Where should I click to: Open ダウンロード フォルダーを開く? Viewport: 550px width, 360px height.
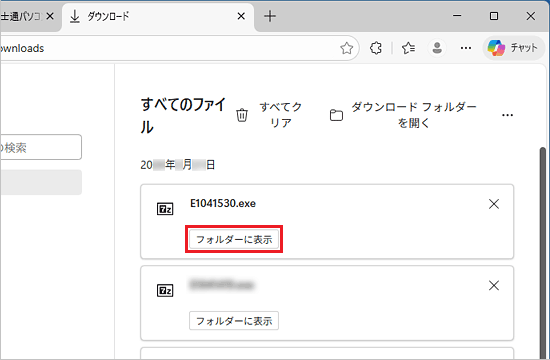414,115
